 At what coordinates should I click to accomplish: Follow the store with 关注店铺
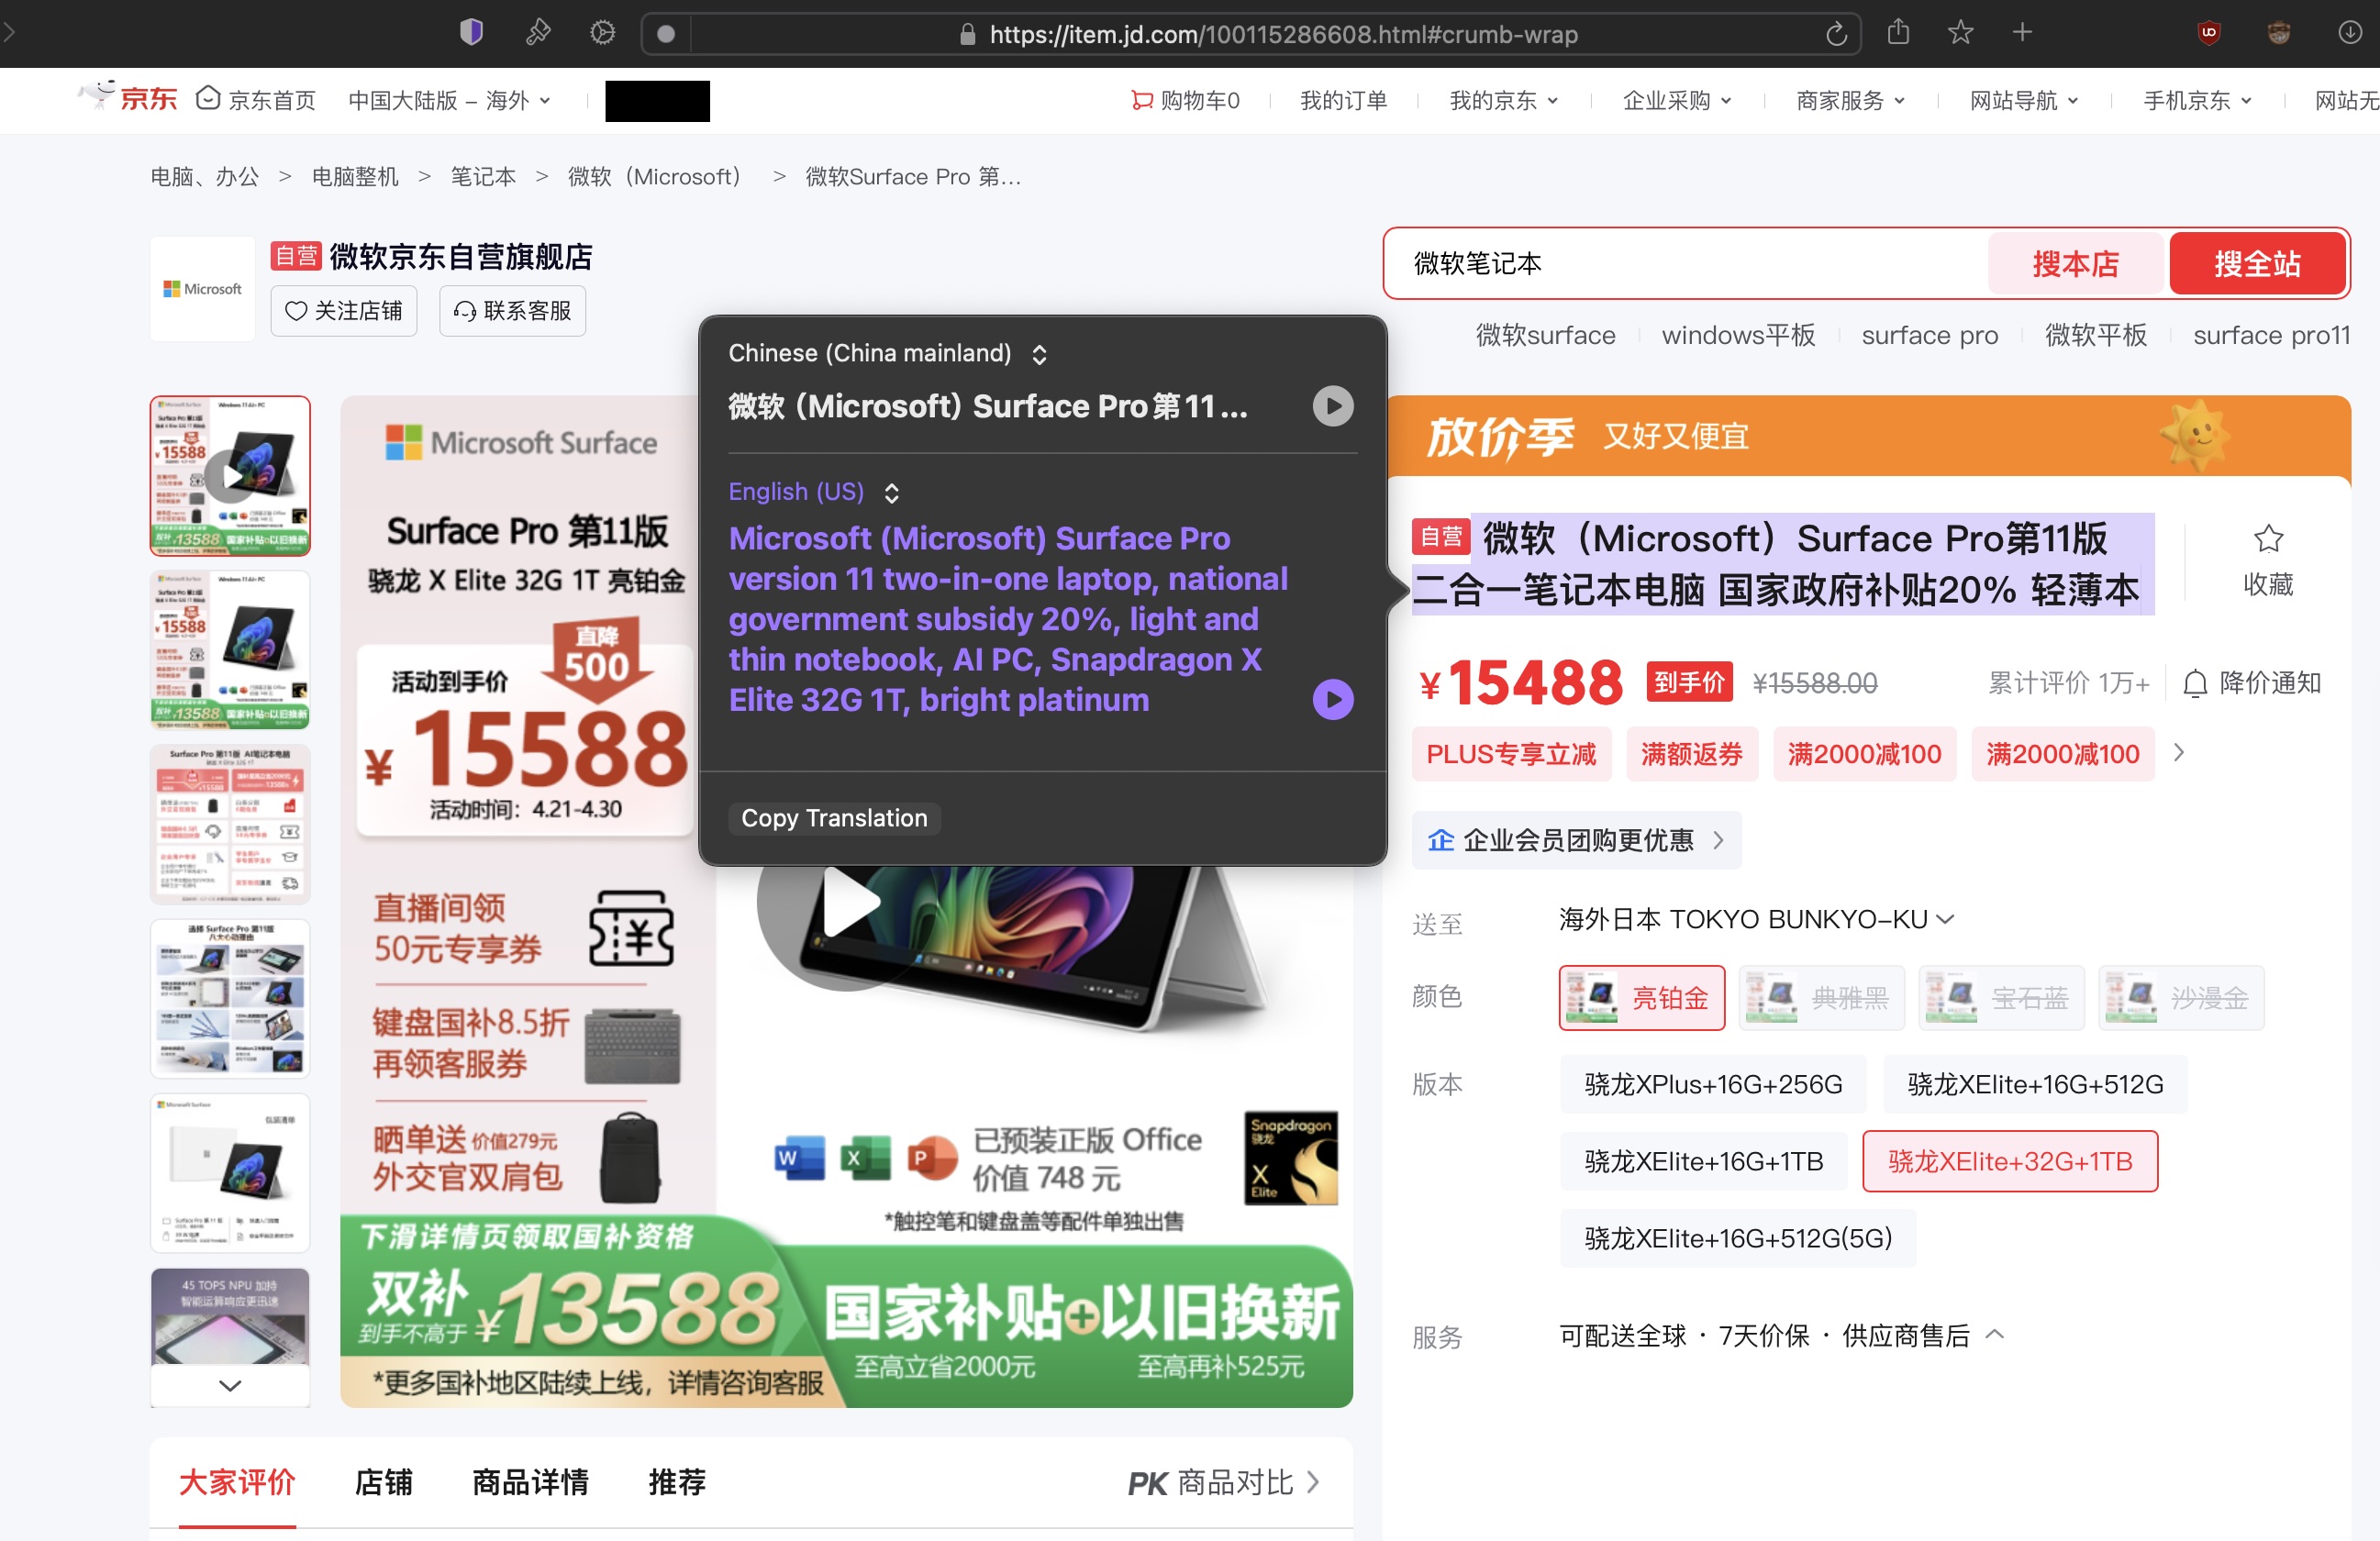point(343,311)
